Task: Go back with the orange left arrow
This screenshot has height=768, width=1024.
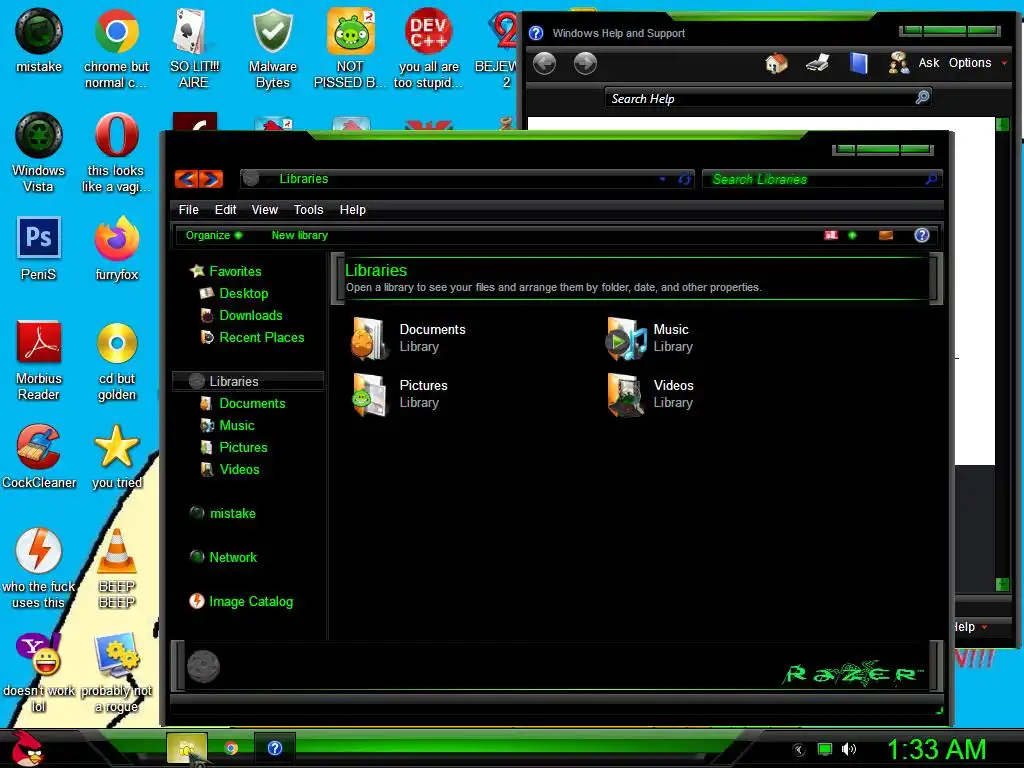Action: (186, 179)
